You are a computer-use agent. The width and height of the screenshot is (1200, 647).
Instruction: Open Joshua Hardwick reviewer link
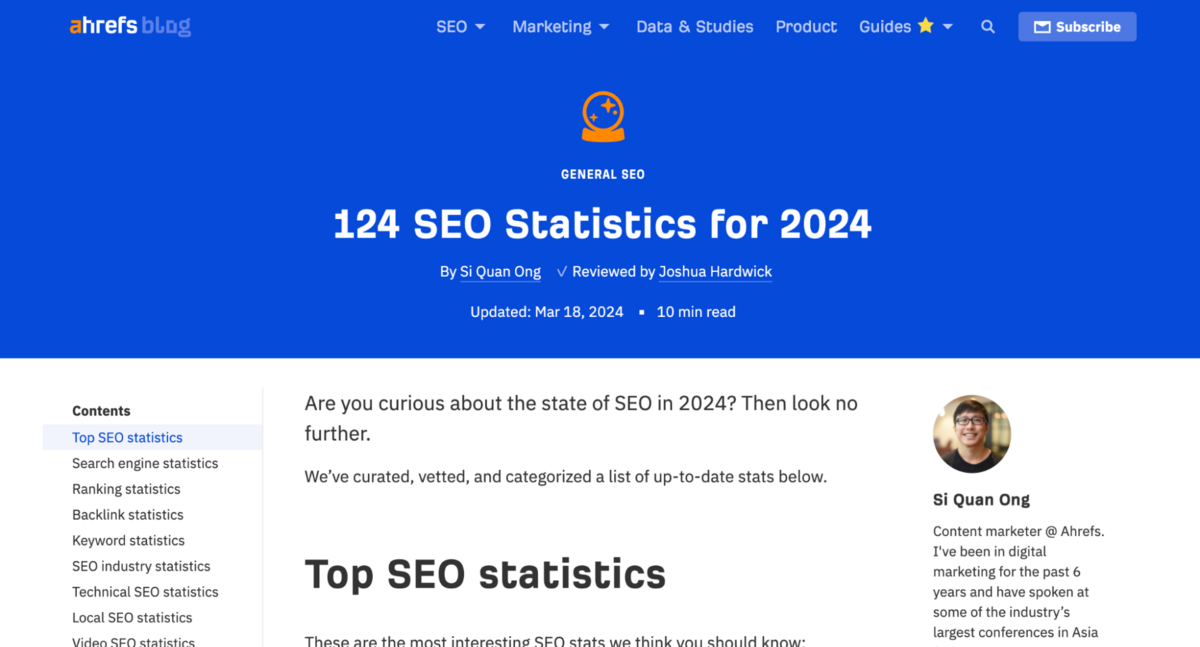[x=715, y=272]
